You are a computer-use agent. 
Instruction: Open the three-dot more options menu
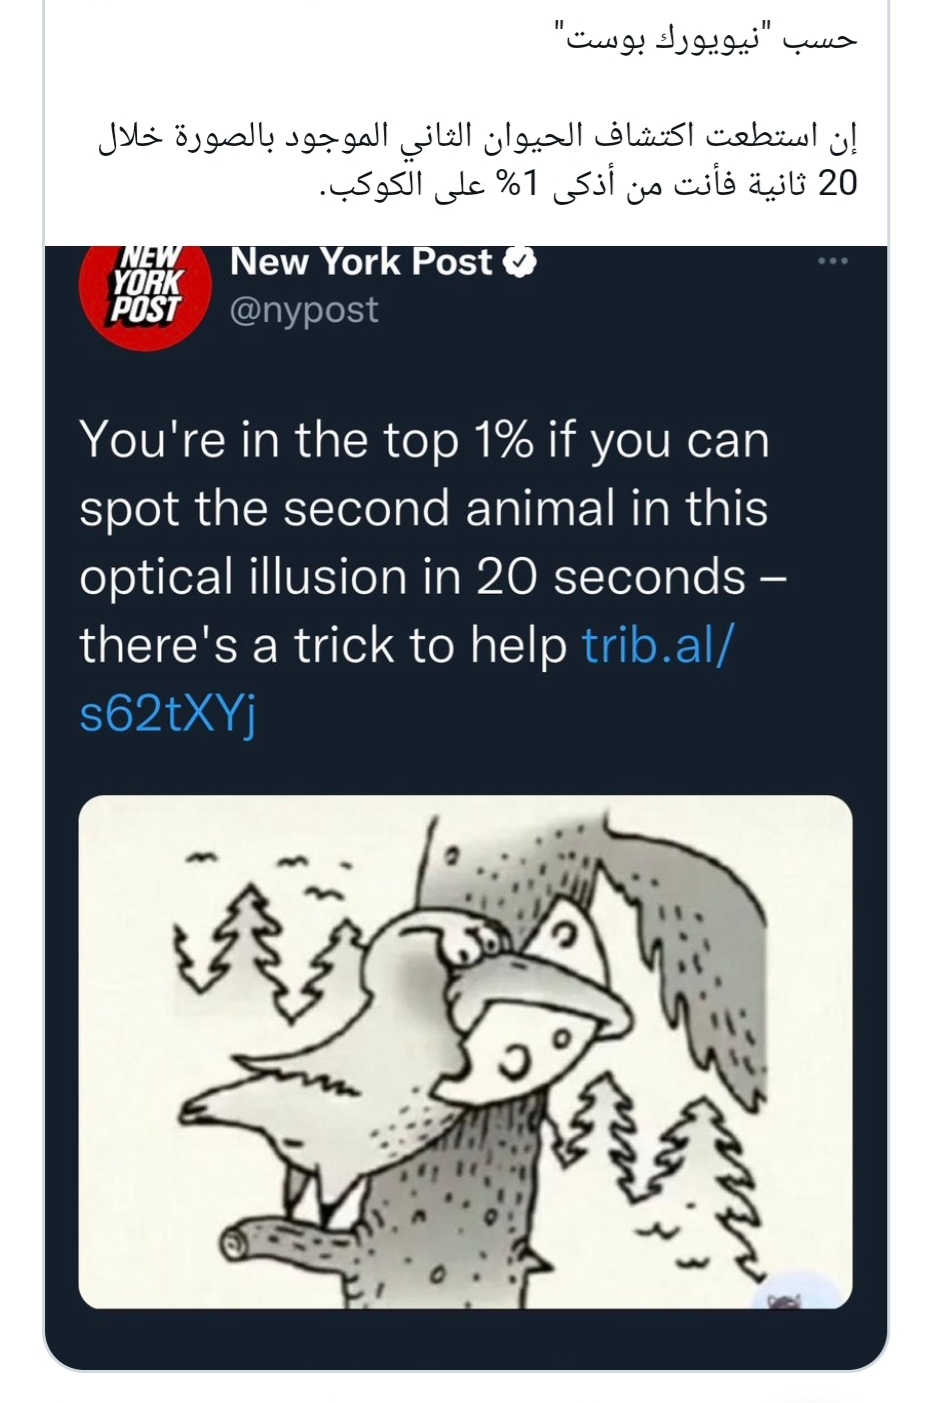coord(832,261)
